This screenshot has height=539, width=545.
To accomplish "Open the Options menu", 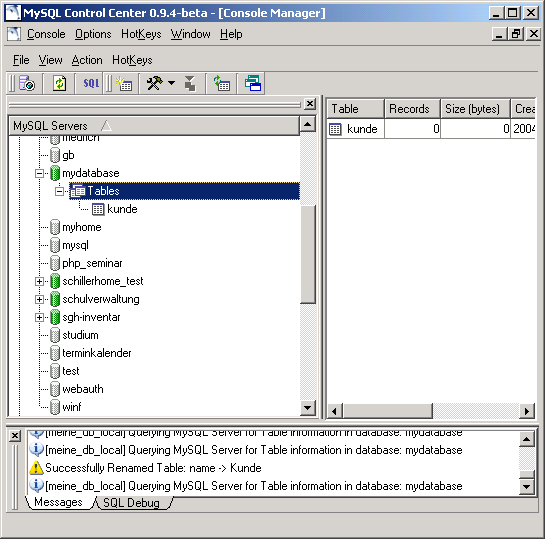I will point(93,34).
